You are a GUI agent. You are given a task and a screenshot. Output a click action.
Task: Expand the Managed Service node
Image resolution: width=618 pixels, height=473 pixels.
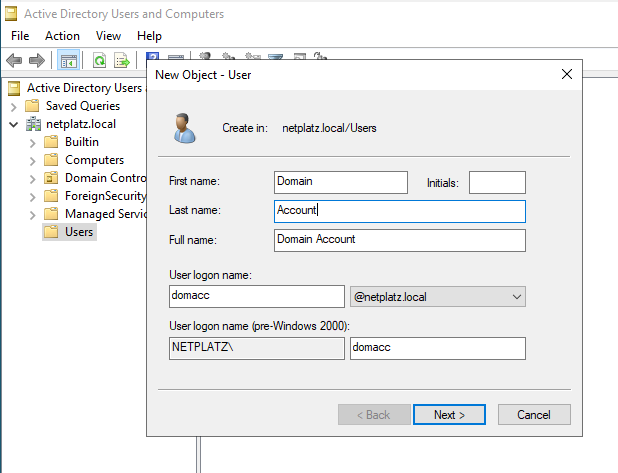pos(32,215)
